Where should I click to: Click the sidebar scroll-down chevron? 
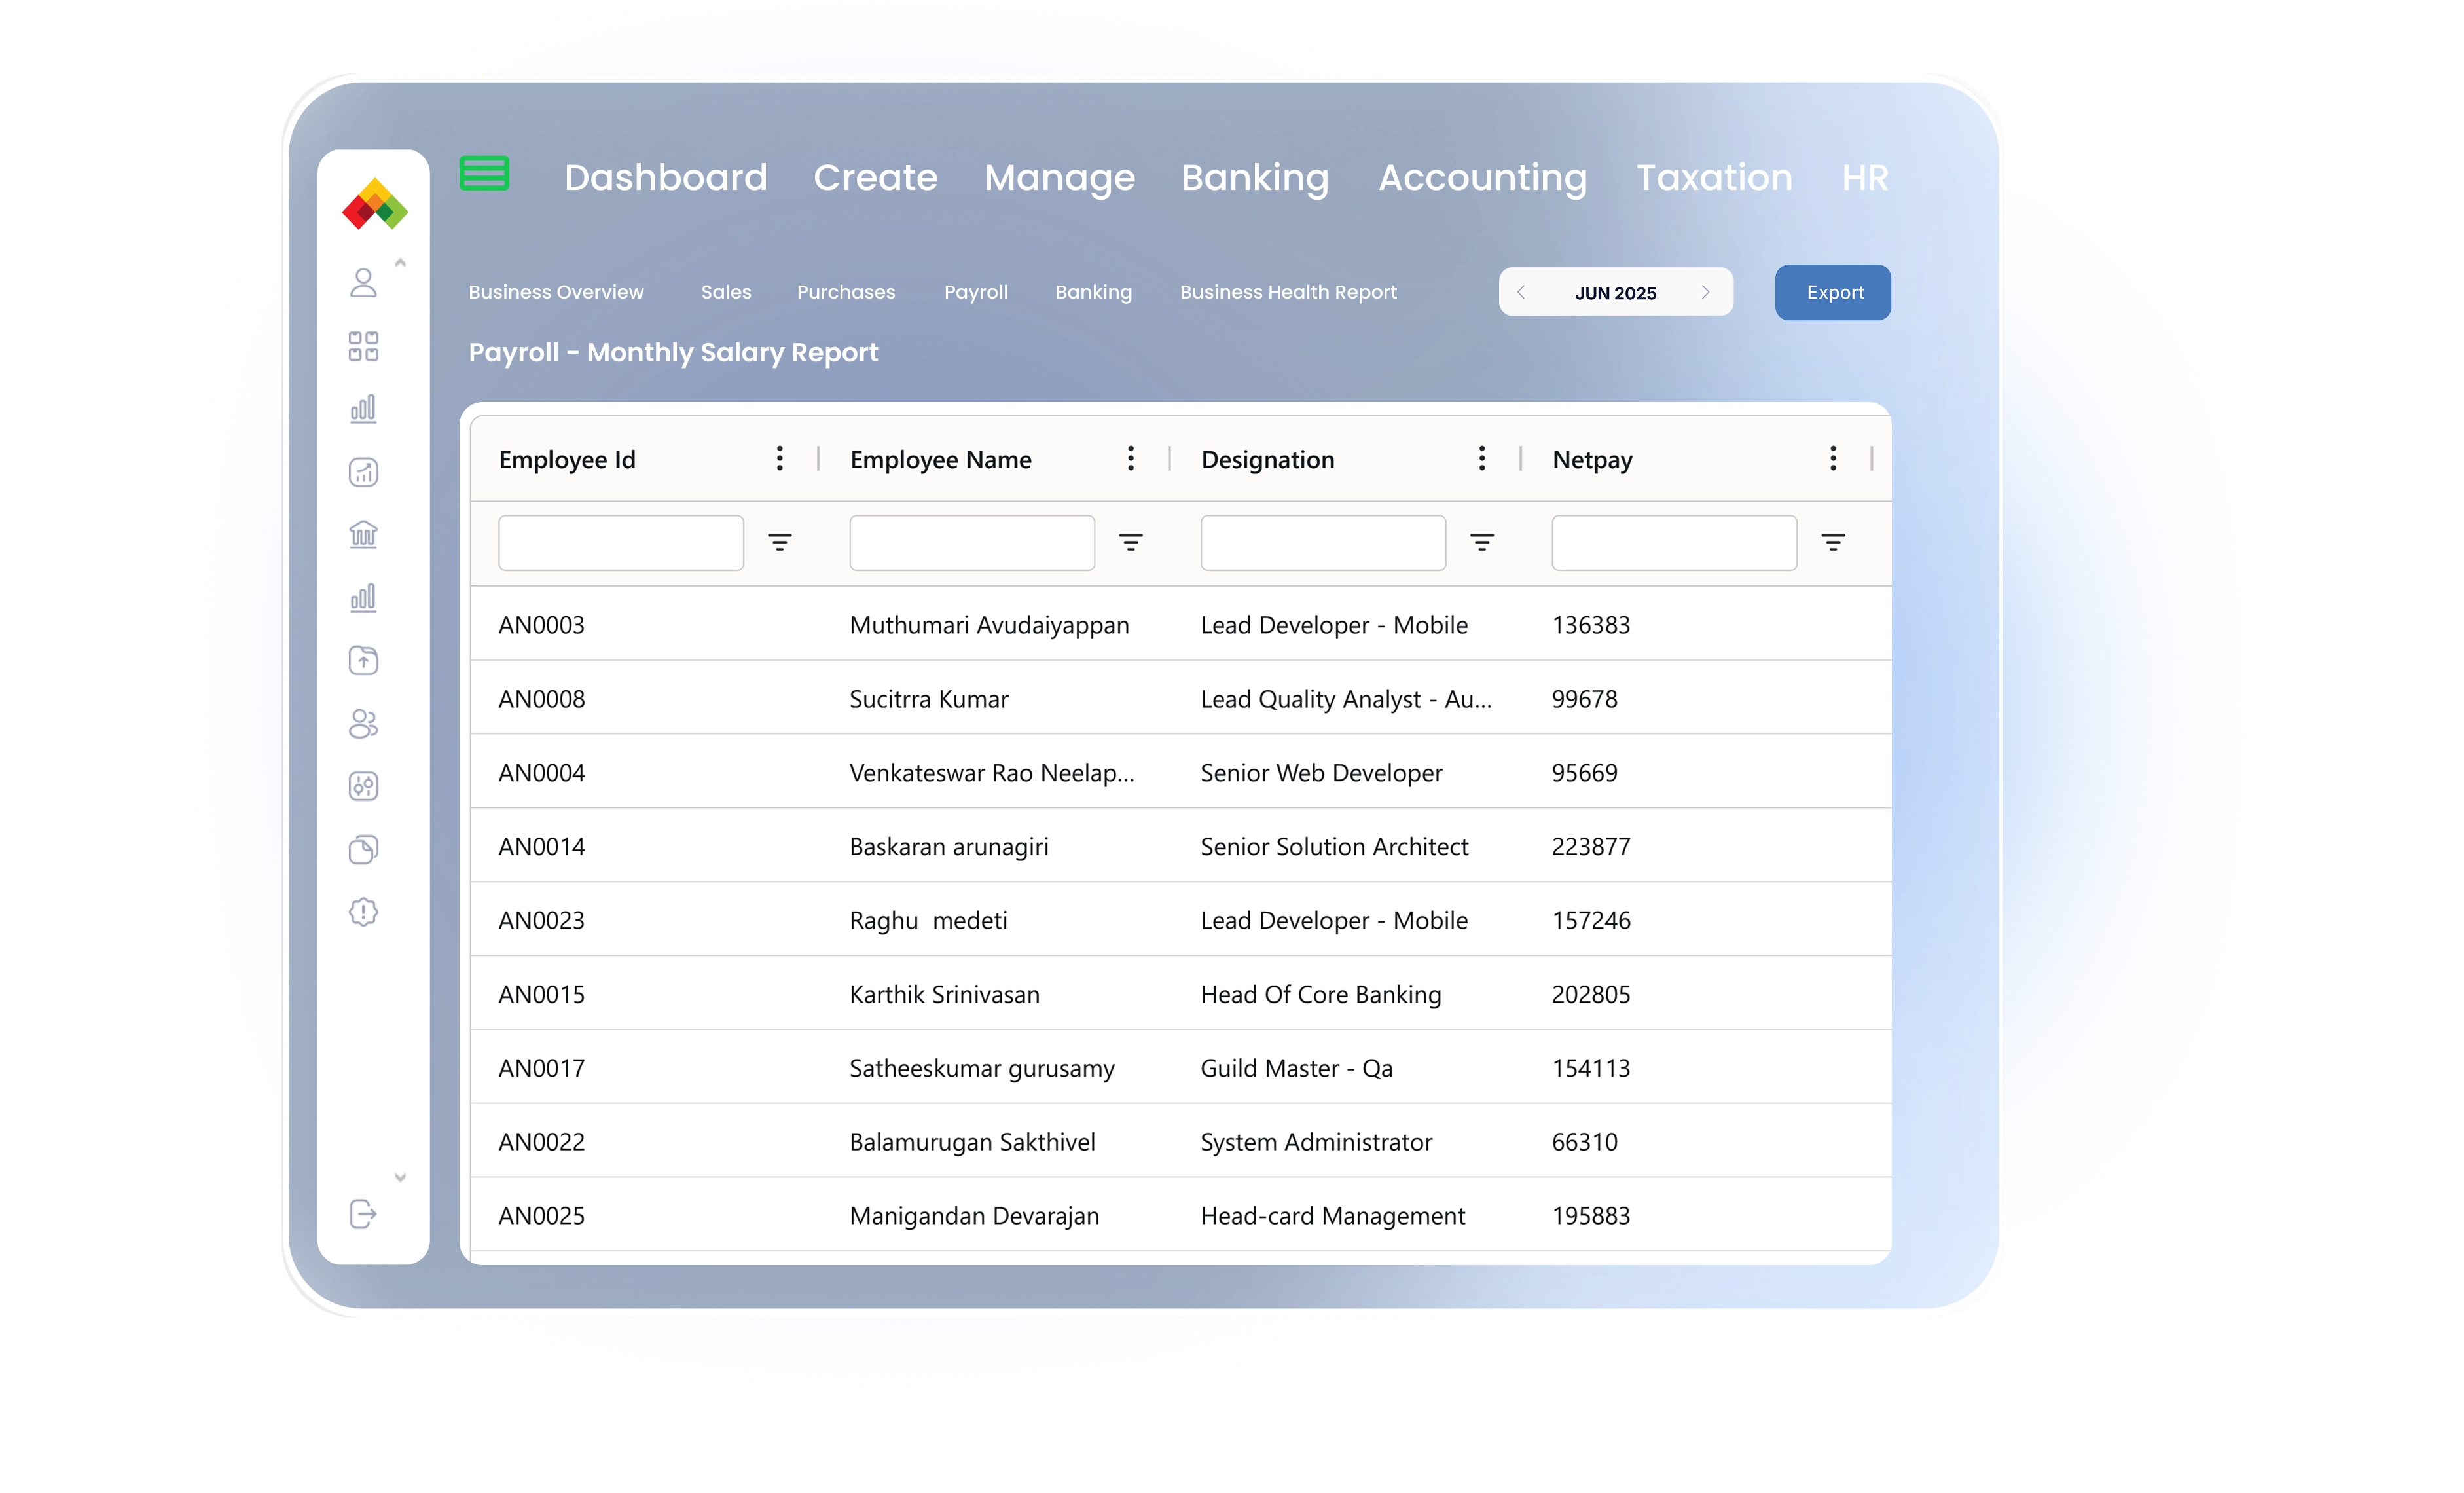(x=400, y=1178)
